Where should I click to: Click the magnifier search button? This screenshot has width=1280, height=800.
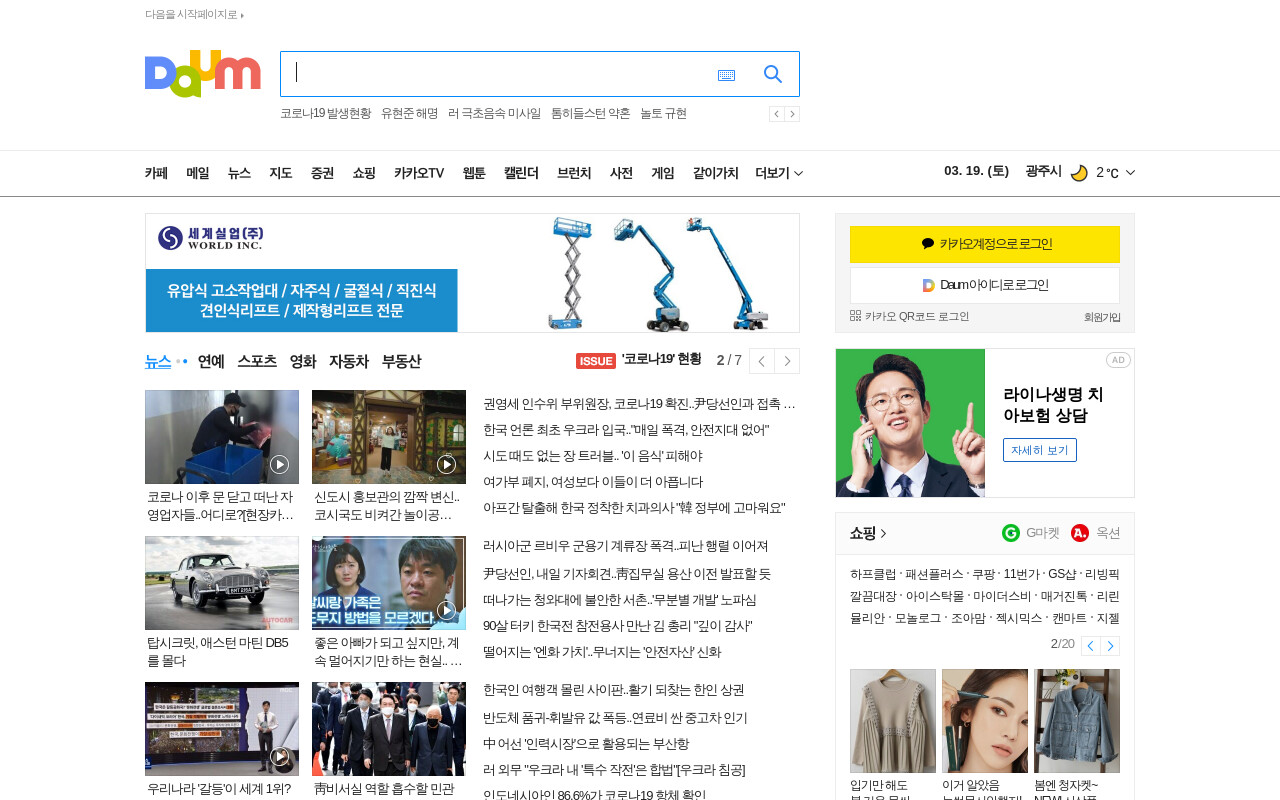[x=773, y=74]
